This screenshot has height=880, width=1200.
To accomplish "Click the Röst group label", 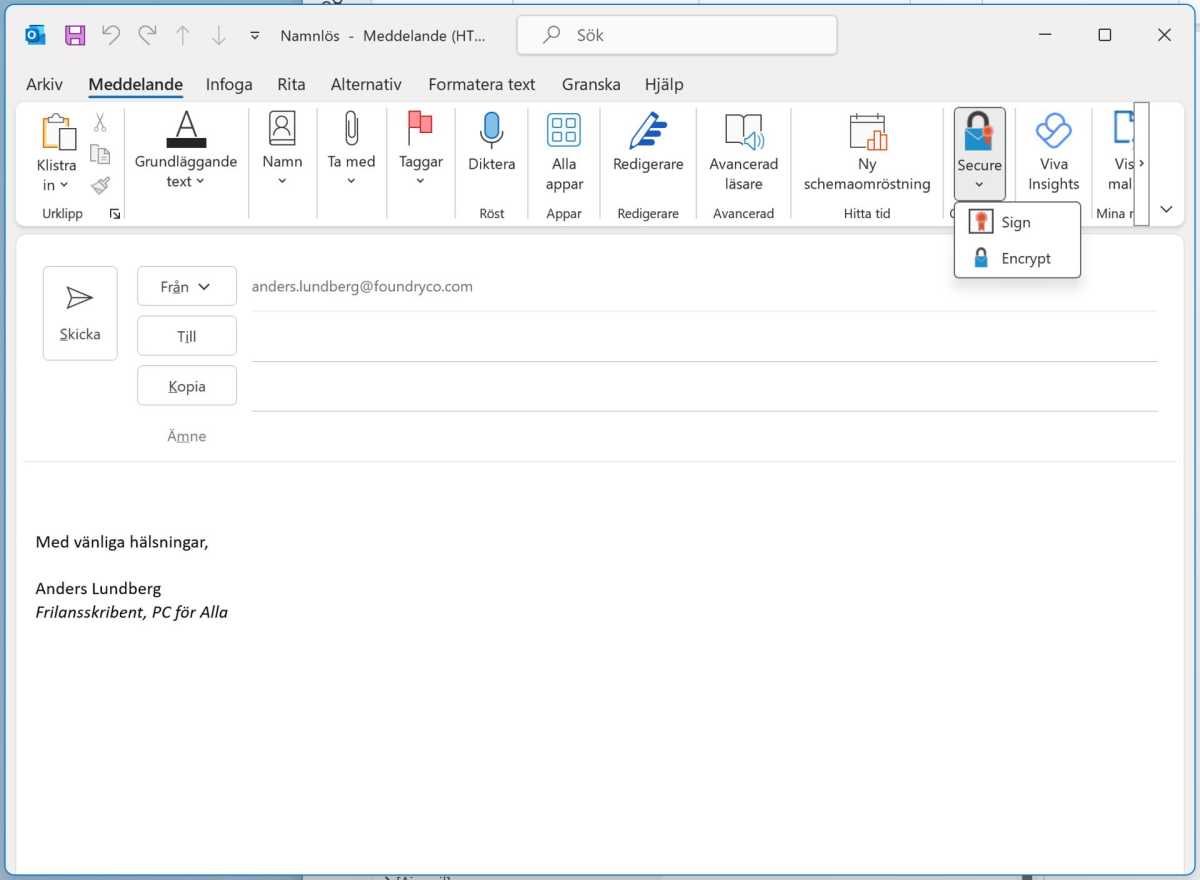I will pyautogui.click(x=492, y=213).
